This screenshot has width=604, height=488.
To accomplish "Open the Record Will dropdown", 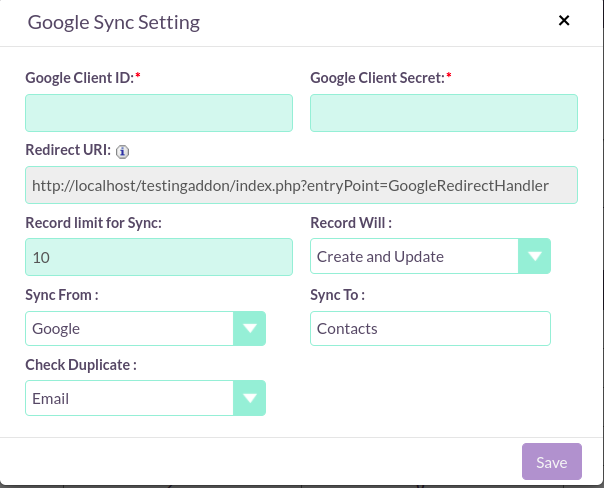I will click(x=430, y=256).
